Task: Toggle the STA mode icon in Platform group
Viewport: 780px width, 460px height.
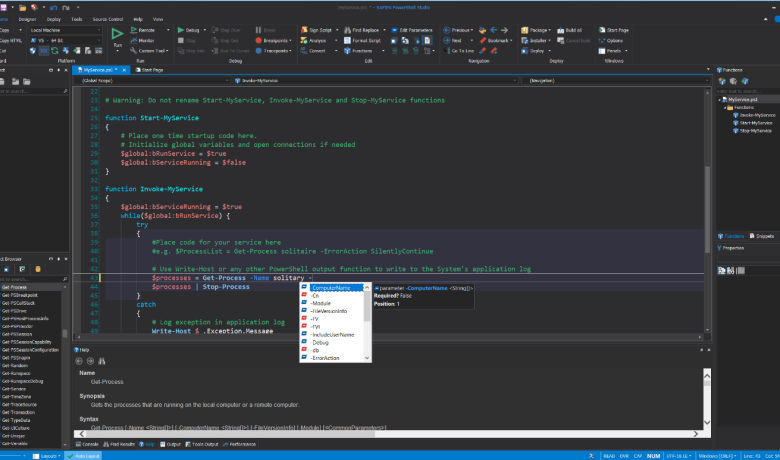Action: pyautogui.click(x=44, y=51)
